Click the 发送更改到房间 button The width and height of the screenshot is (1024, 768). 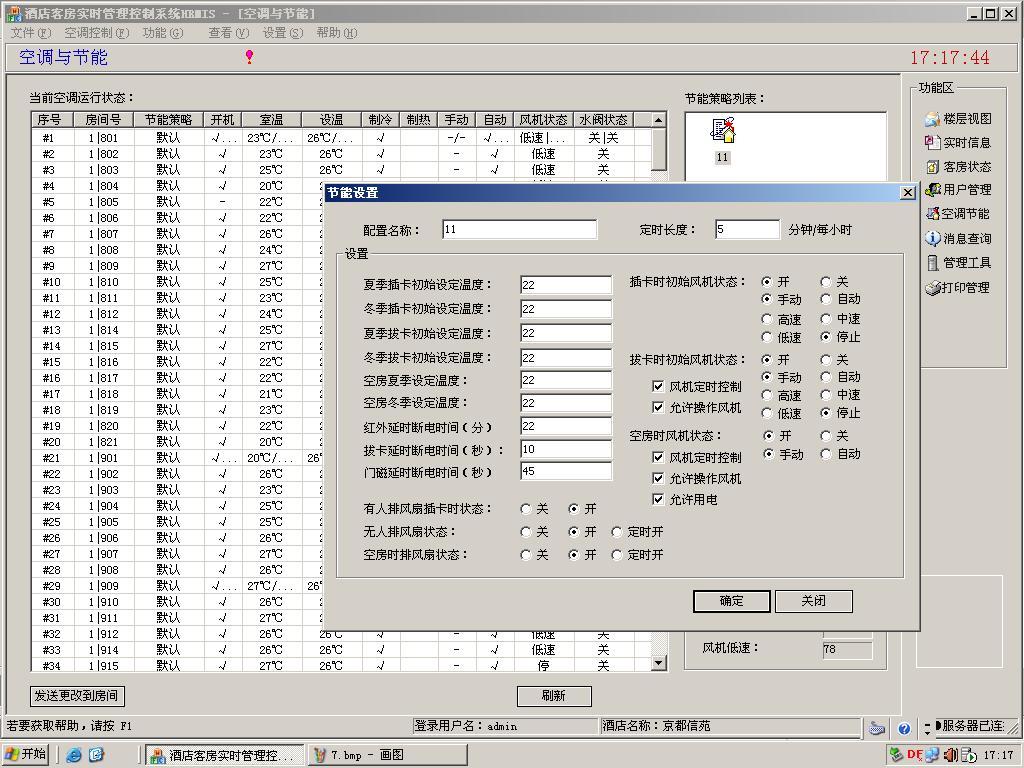78,696
